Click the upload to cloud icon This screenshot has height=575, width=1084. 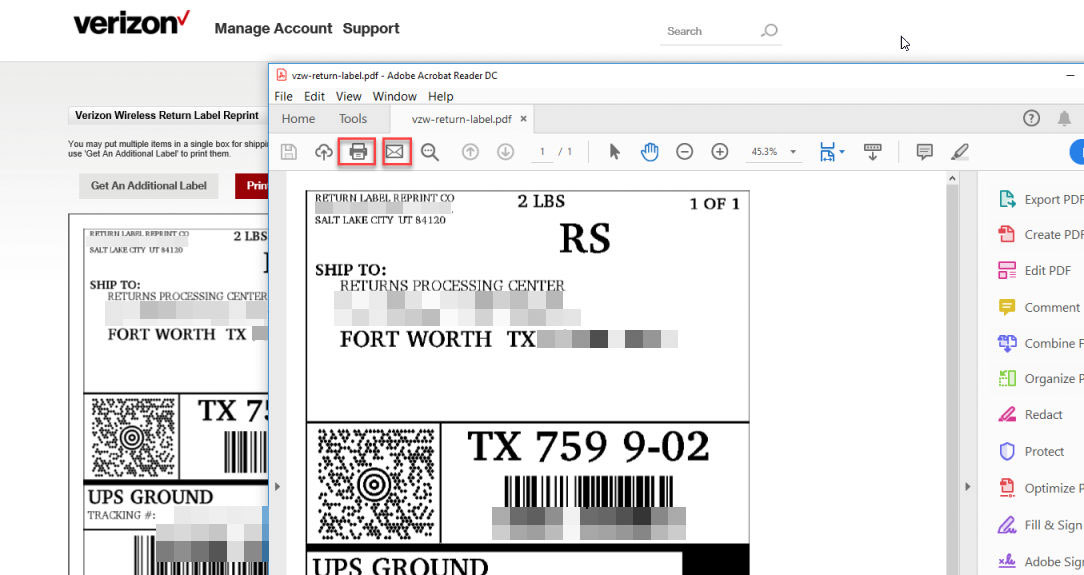[323, 152]
